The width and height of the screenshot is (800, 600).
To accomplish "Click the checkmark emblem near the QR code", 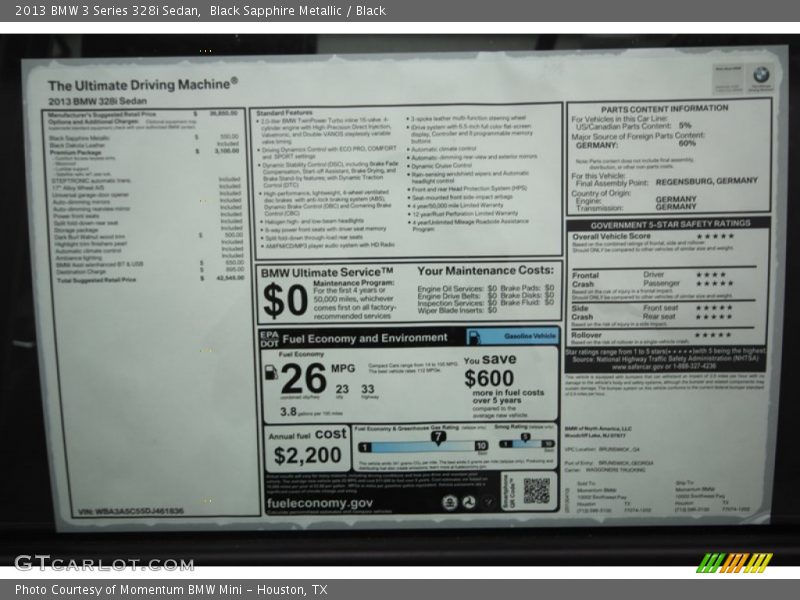I will click(x=488, y=500).
